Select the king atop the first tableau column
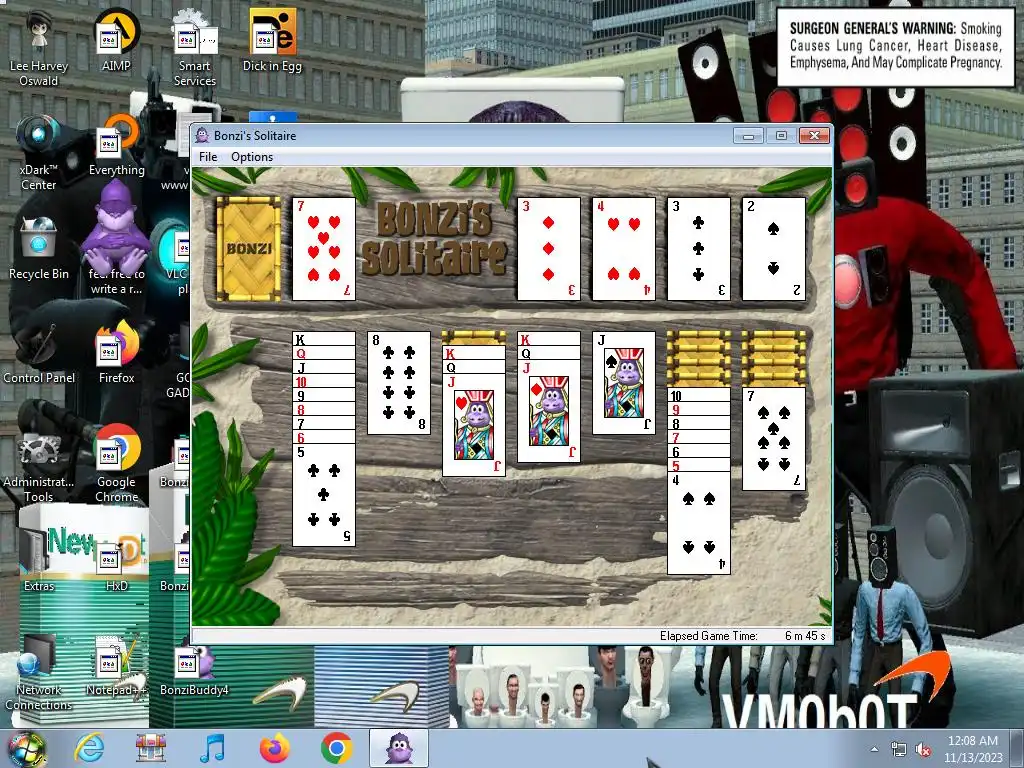This screenshot has height=768, width=1024. pyautogui.click(x=324, y=338)
